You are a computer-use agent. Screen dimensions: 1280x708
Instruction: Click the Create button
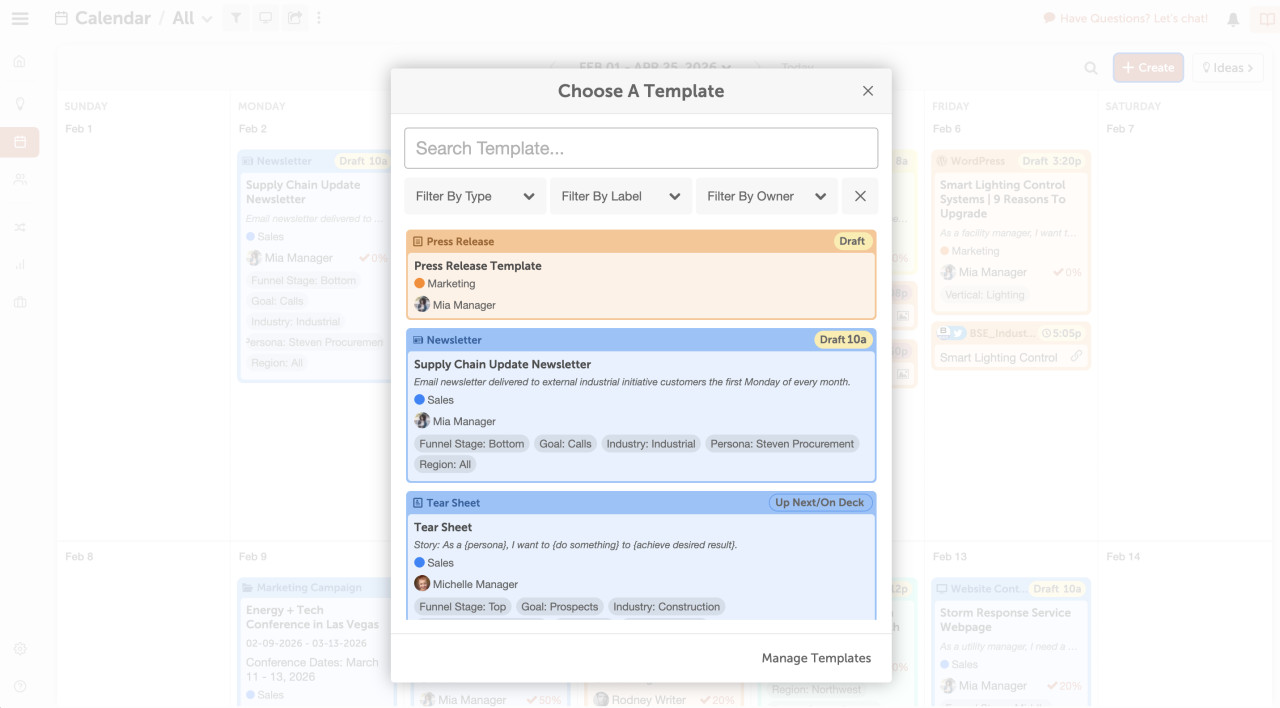tap(1148, 67)
